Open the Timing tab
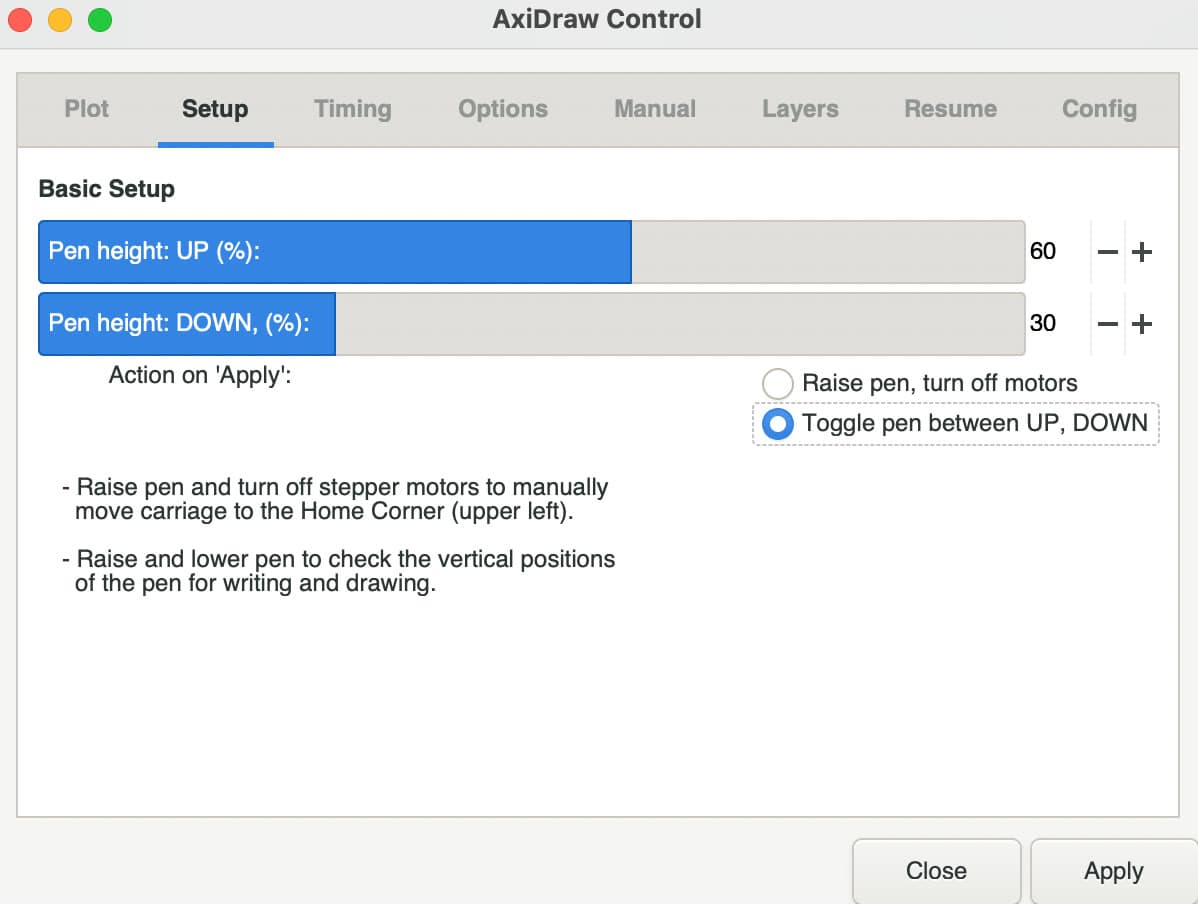This screenshot has height=904, width=1198. pos(352,109)
